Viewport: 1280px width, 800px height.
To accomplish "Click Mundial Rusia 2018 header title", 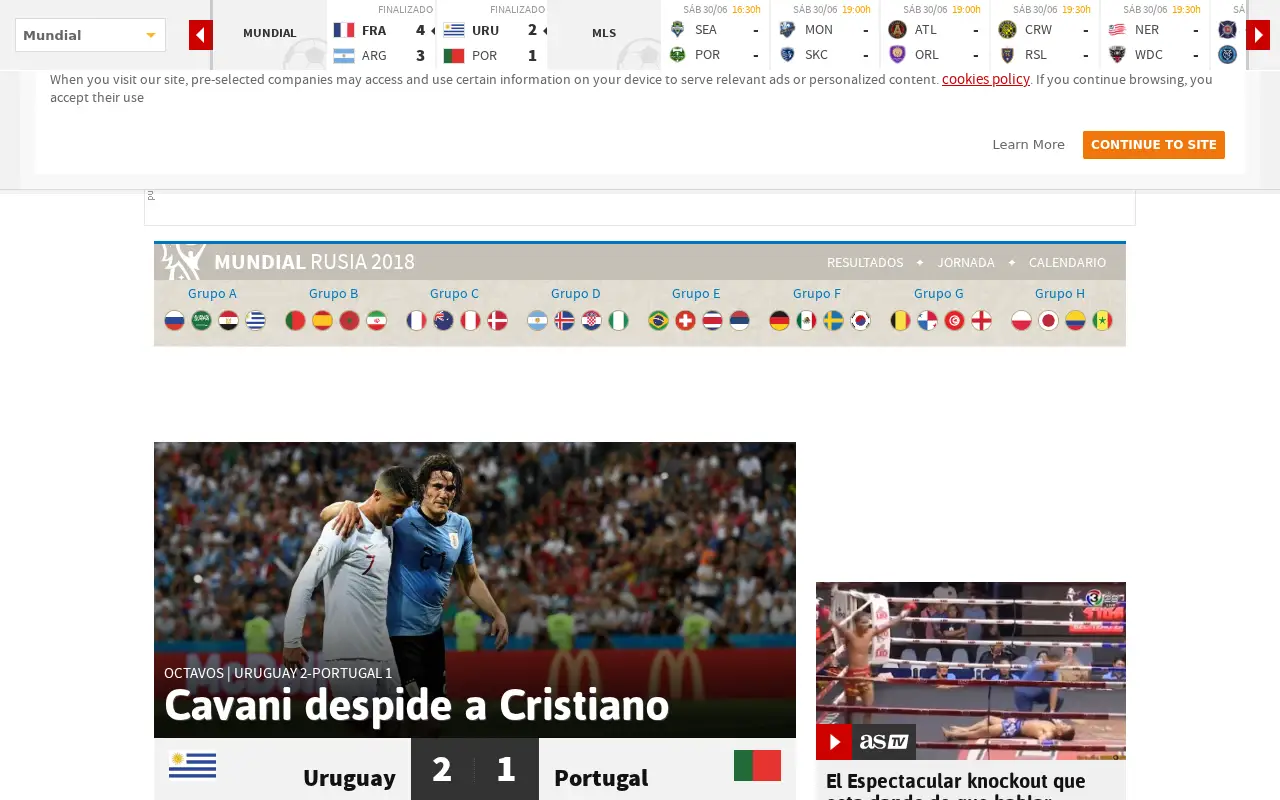I will click(314, 262).
